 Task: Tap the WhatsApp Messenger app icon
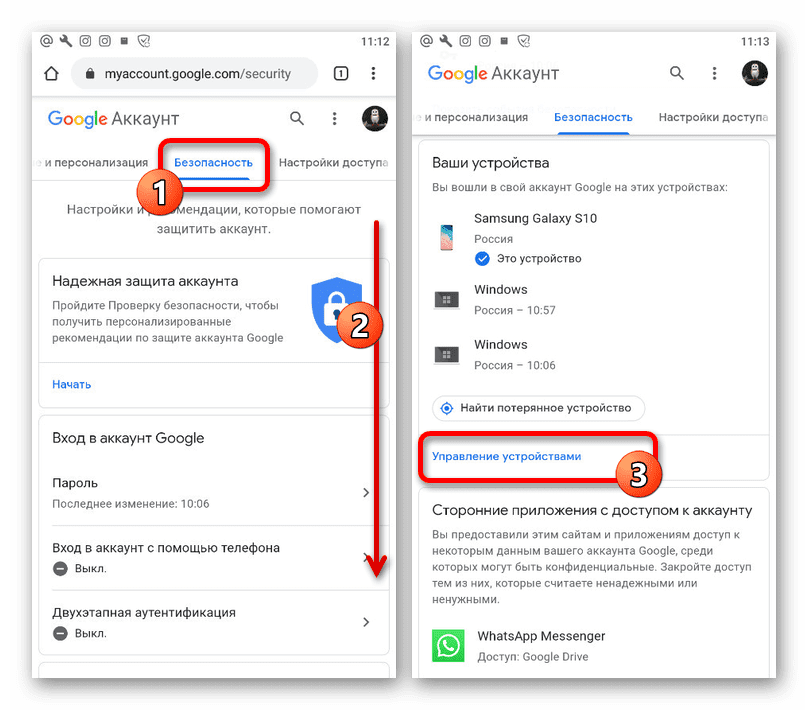(448, 646)
